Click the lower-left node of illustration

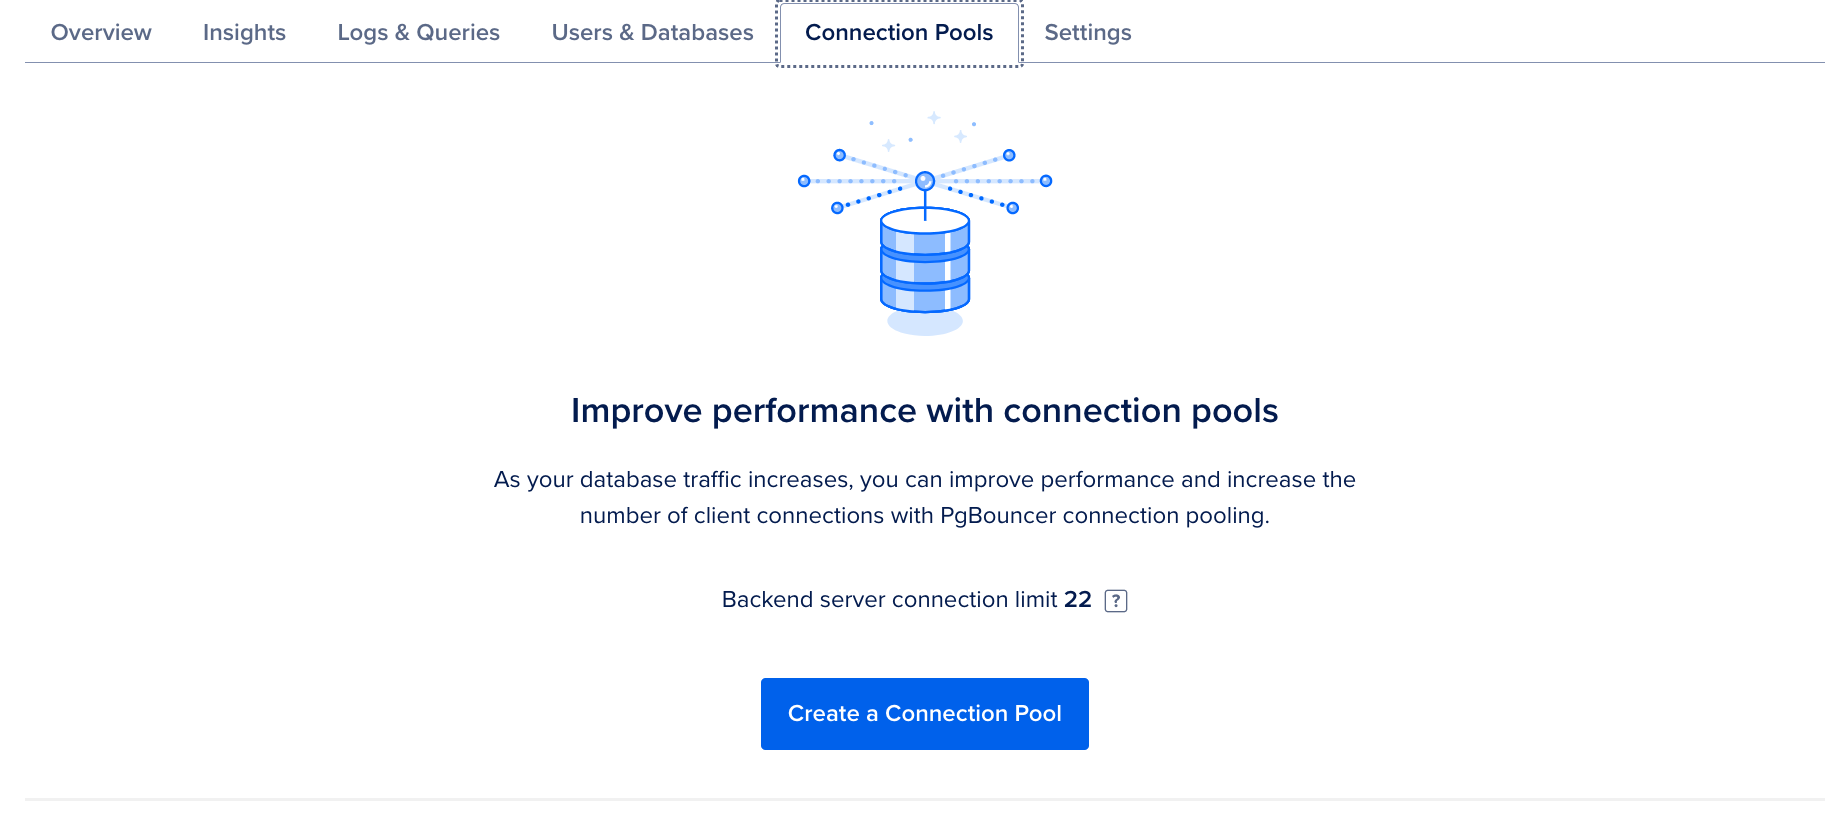point(837,208)
